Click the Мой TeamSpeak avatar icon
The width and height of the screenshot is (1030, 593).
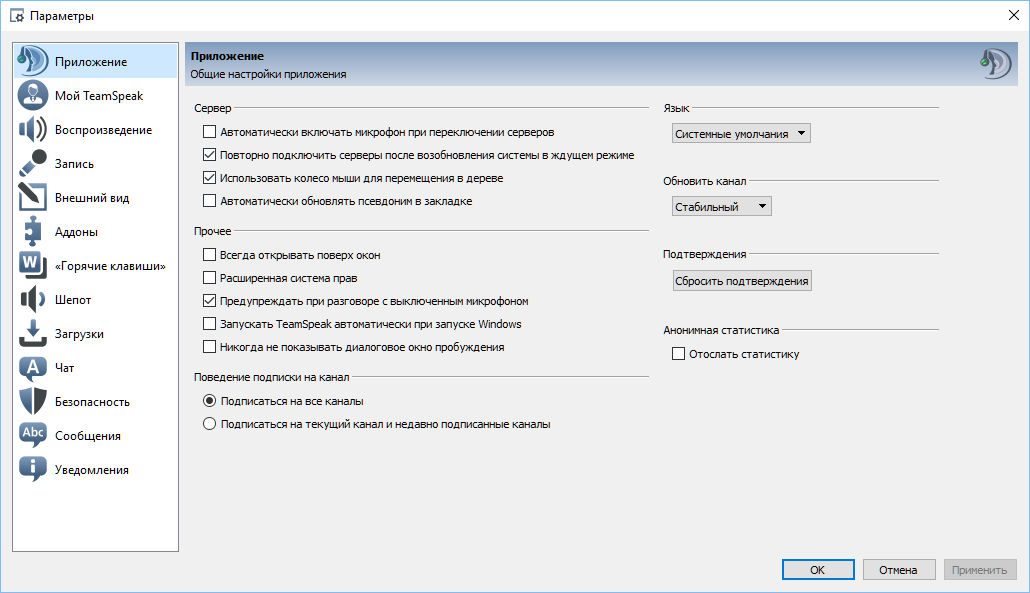(33, 95)
